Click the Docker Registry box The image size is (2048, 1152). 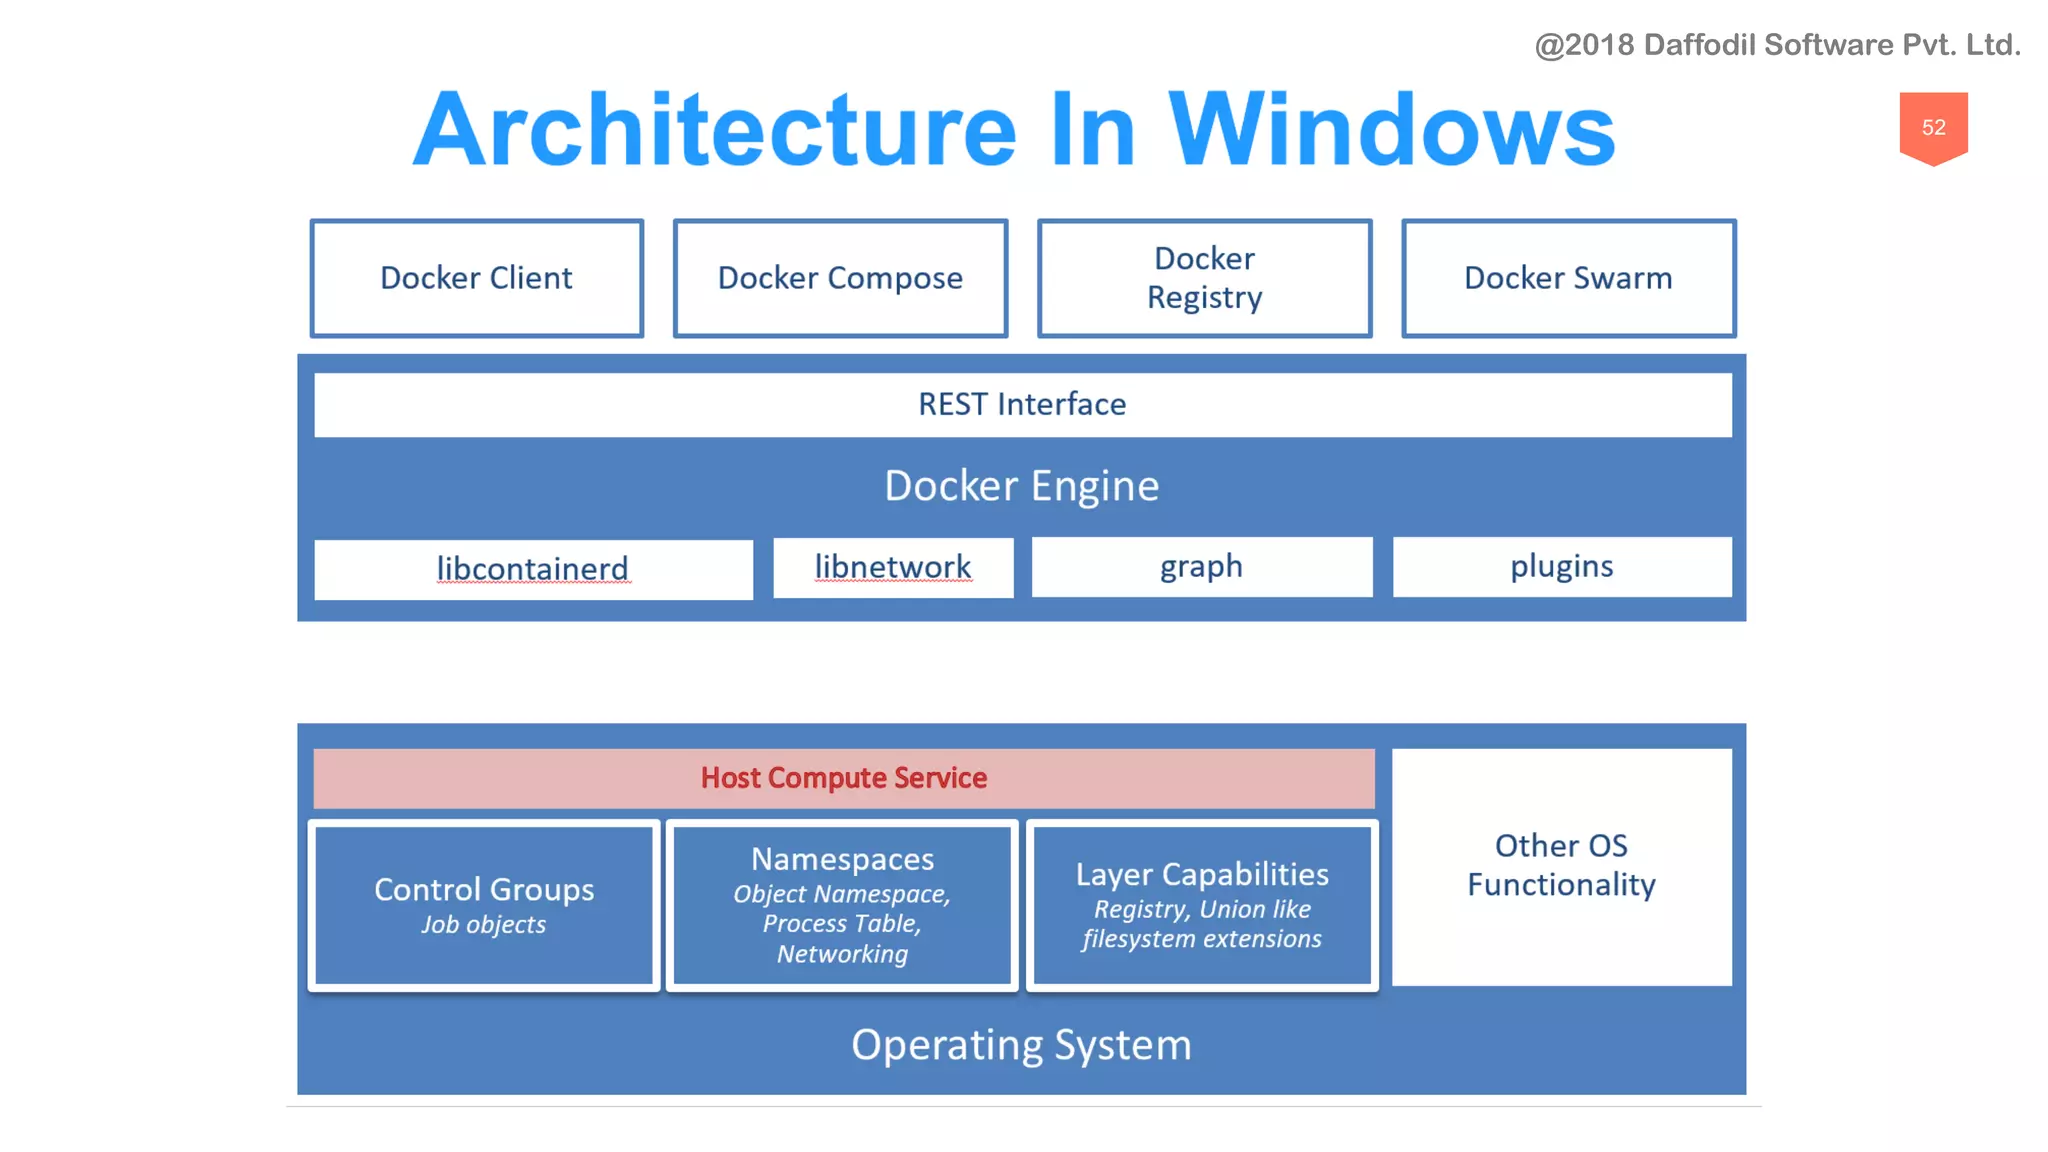pyautogui.click(x=1204, y=278)
